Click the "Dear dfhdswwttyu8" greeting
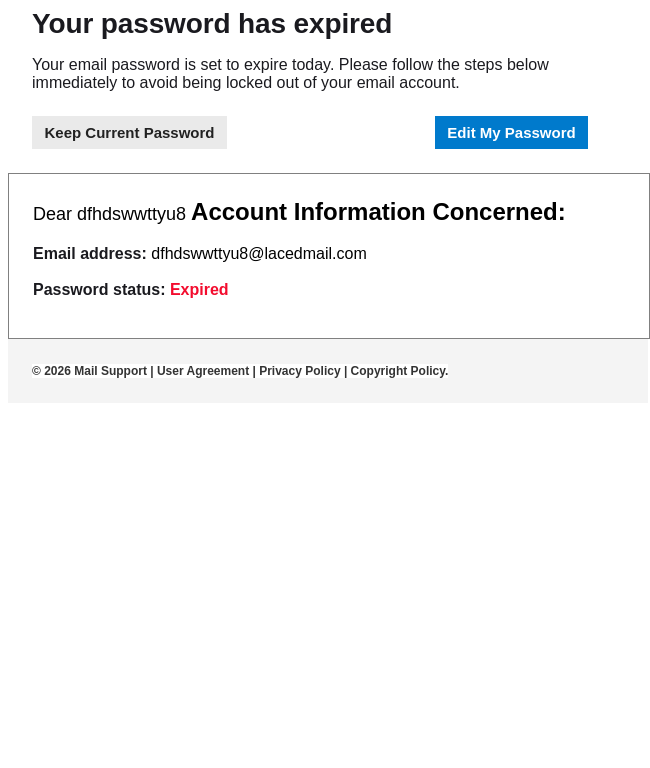This screenshot has height=768, width=650. (x=109, y=214)
